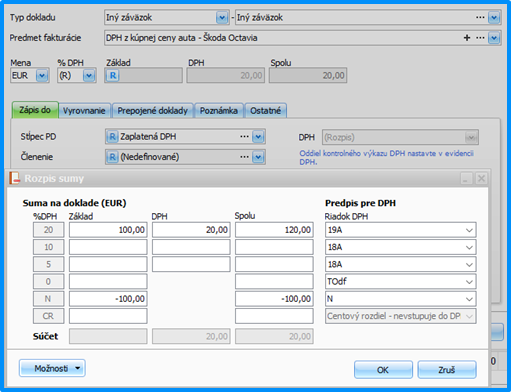Click the Súčet label
Viewport: 511px width, 392px height.
click(45, 336)
